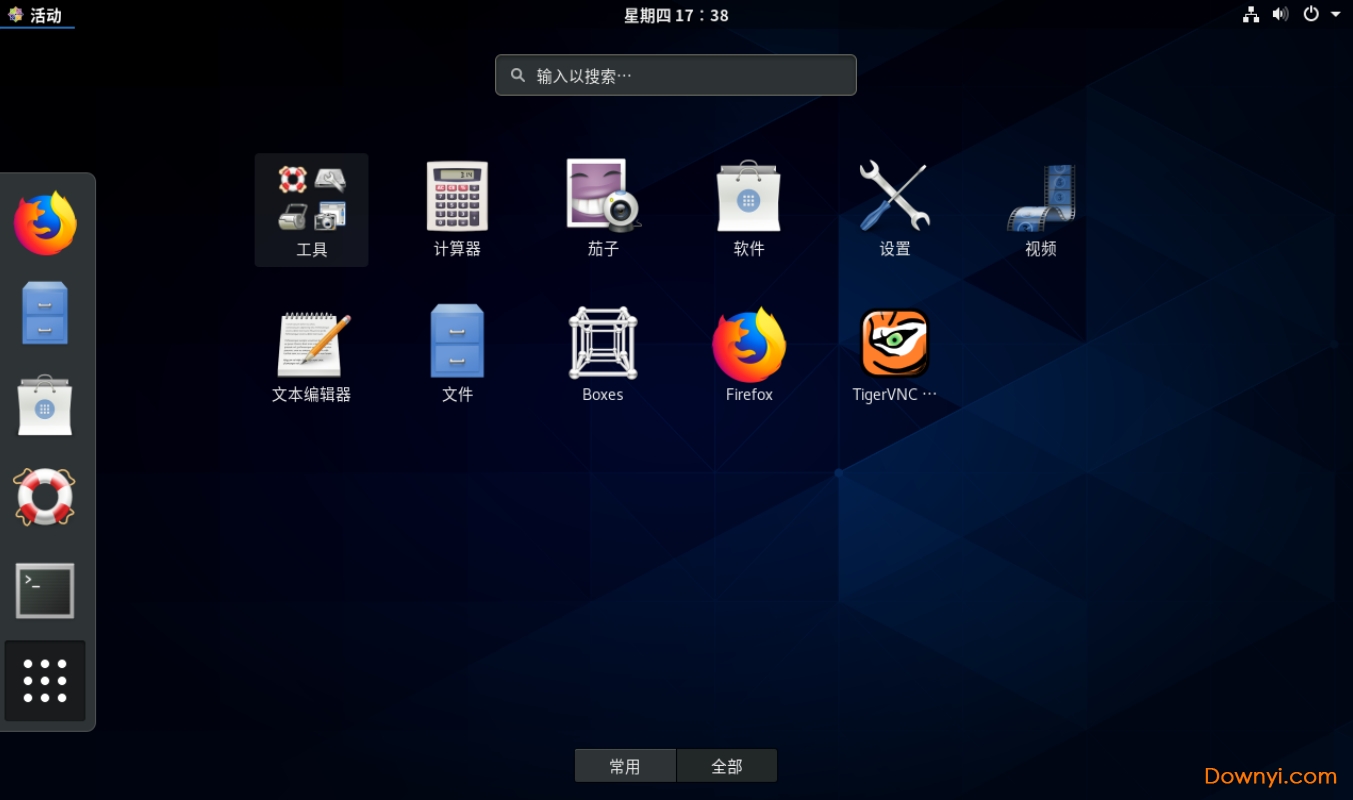This screenshot has width=1353, height=800.
Task: Open Terminal from the dock
Action: (x=45, y=590)
